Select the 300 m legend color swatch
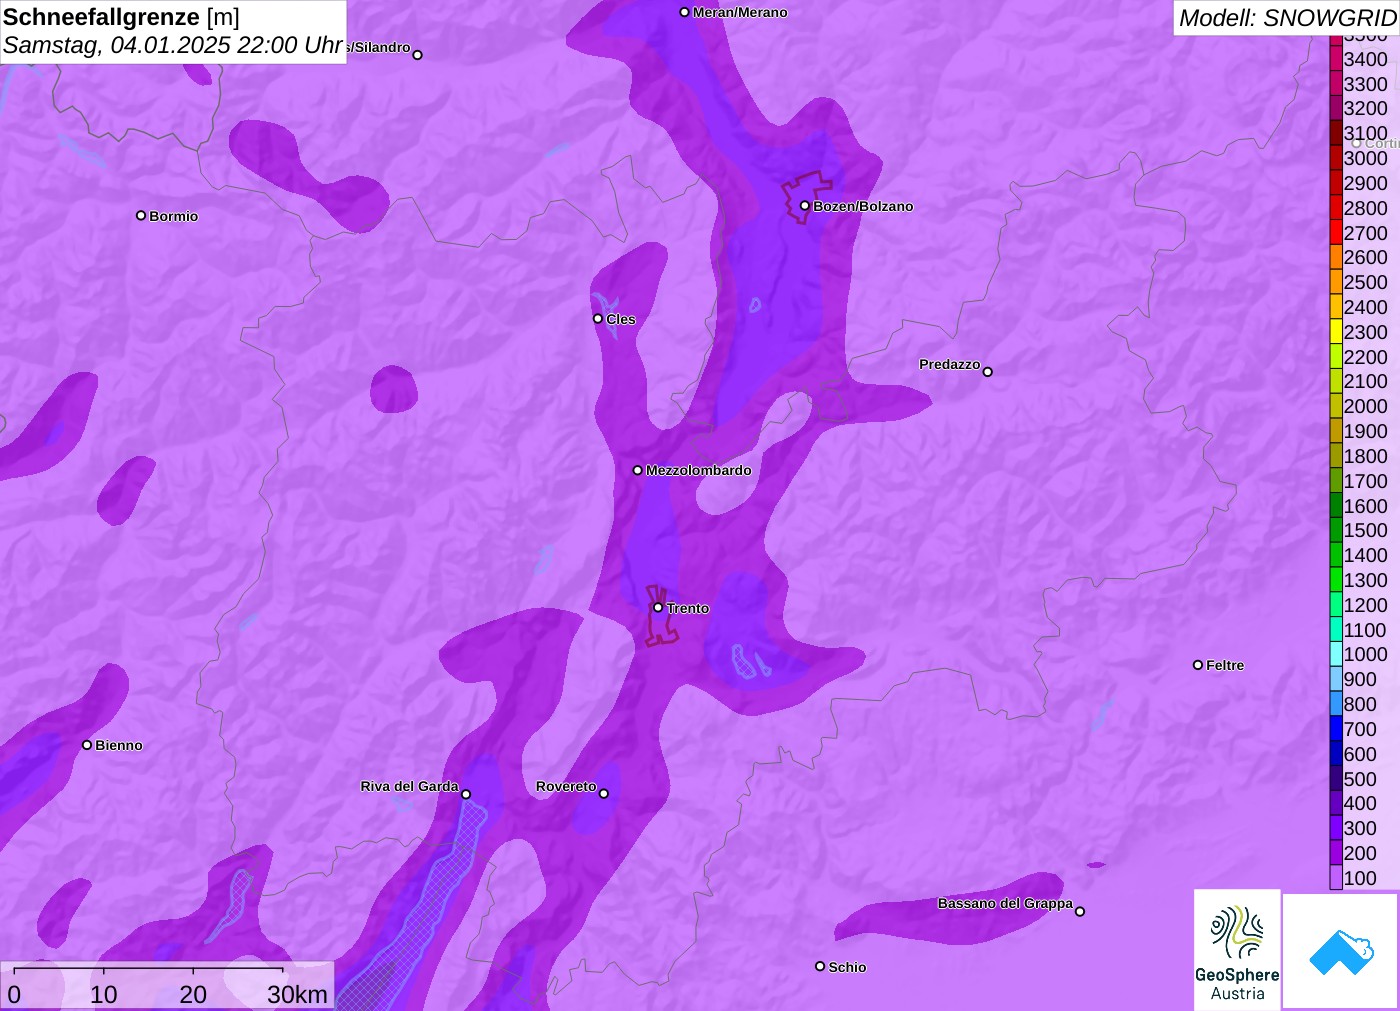1400x1011 pixels. click(1336, 828)
